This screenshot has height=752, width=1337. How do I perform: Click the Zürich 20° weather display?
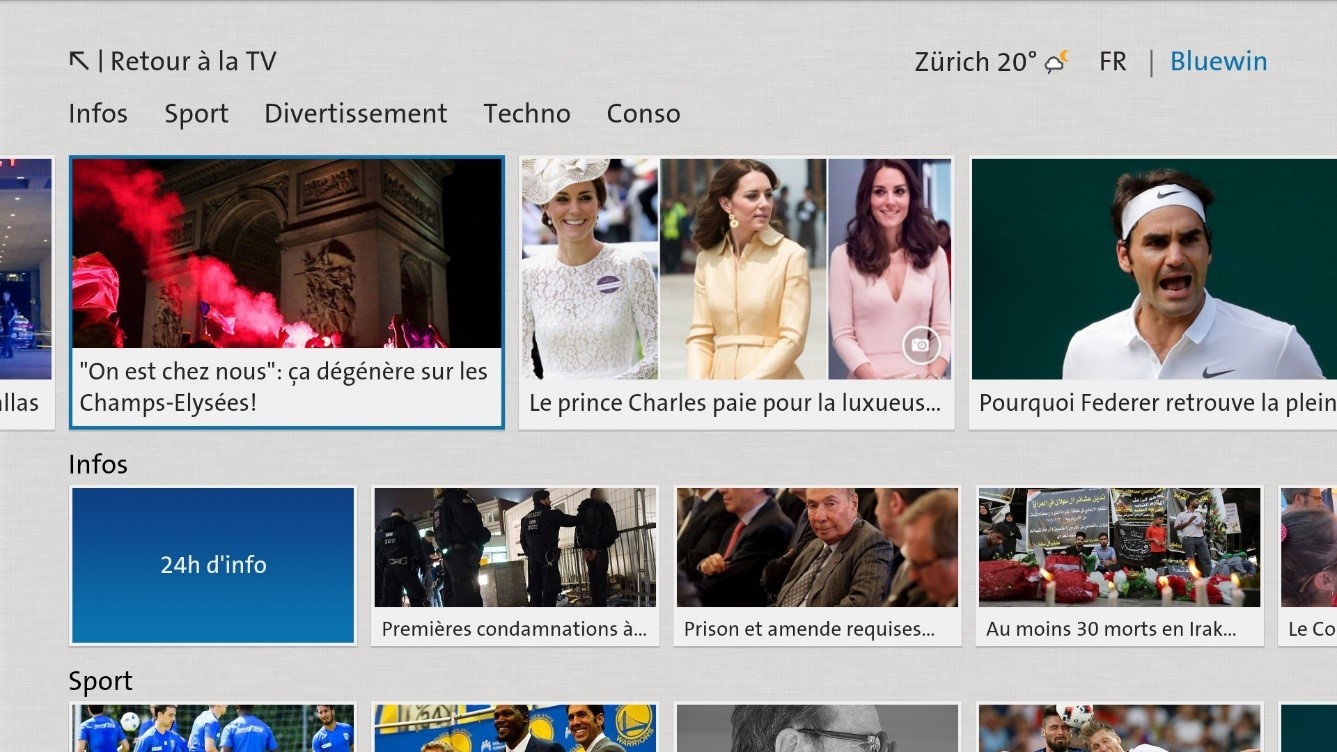coord(975,62)
